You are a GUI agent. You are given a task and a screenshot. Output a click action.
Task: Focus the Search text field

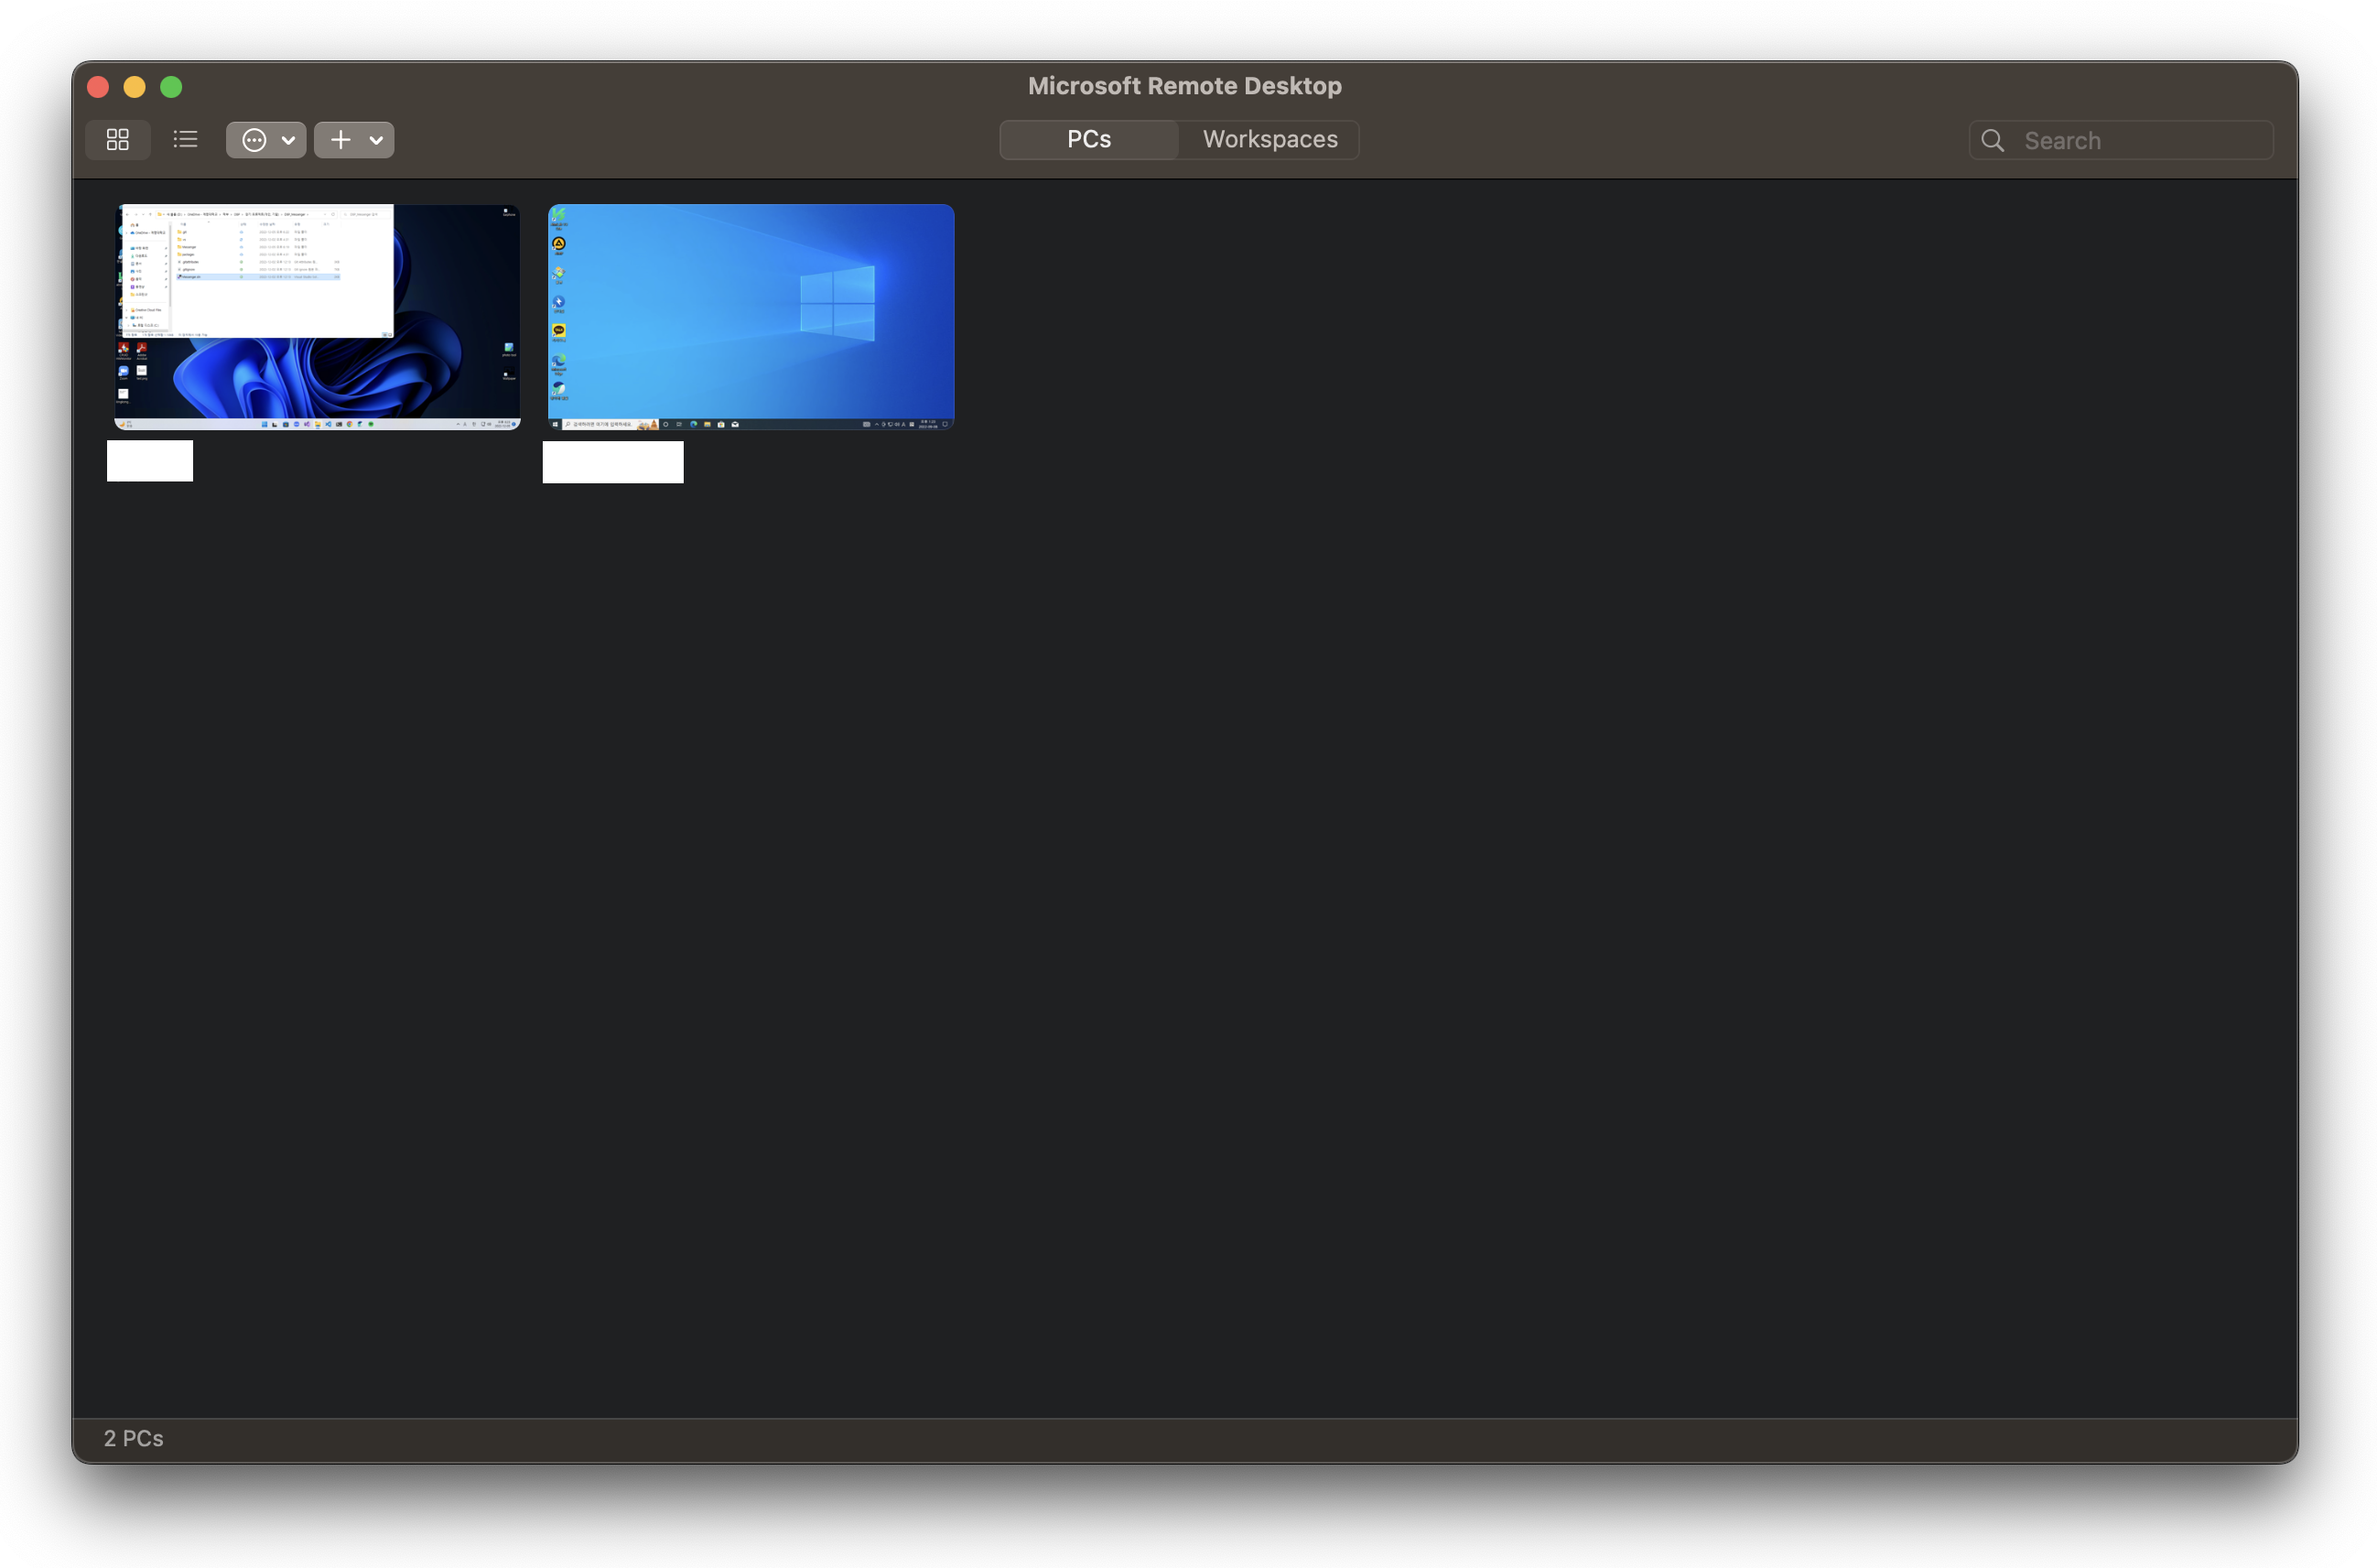tap(2140, 141)
